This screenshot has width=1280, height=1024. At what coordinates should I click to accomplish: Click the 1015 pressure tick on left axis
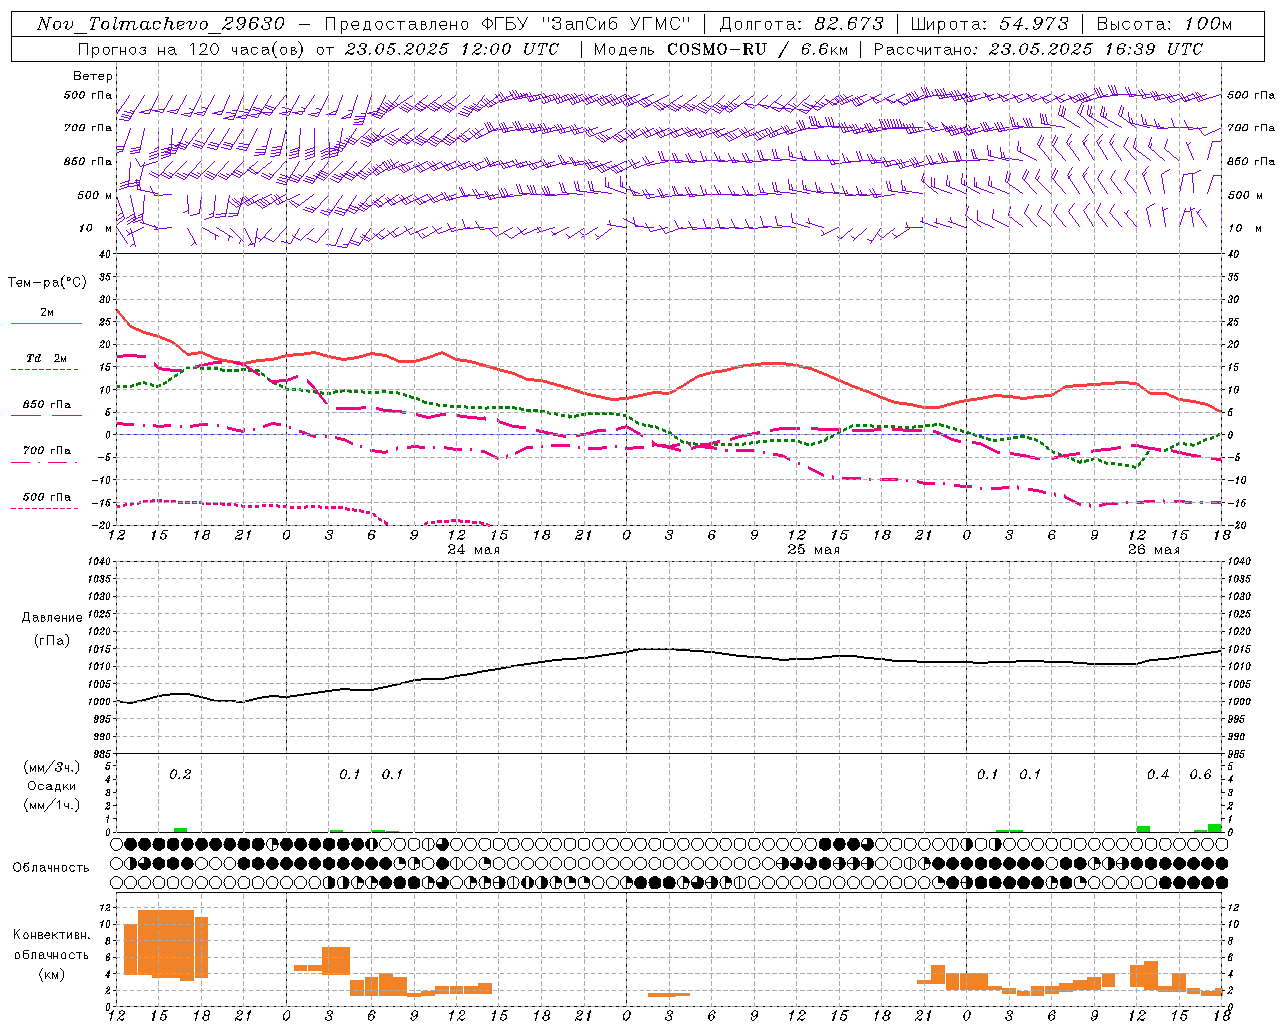point(100,649)
